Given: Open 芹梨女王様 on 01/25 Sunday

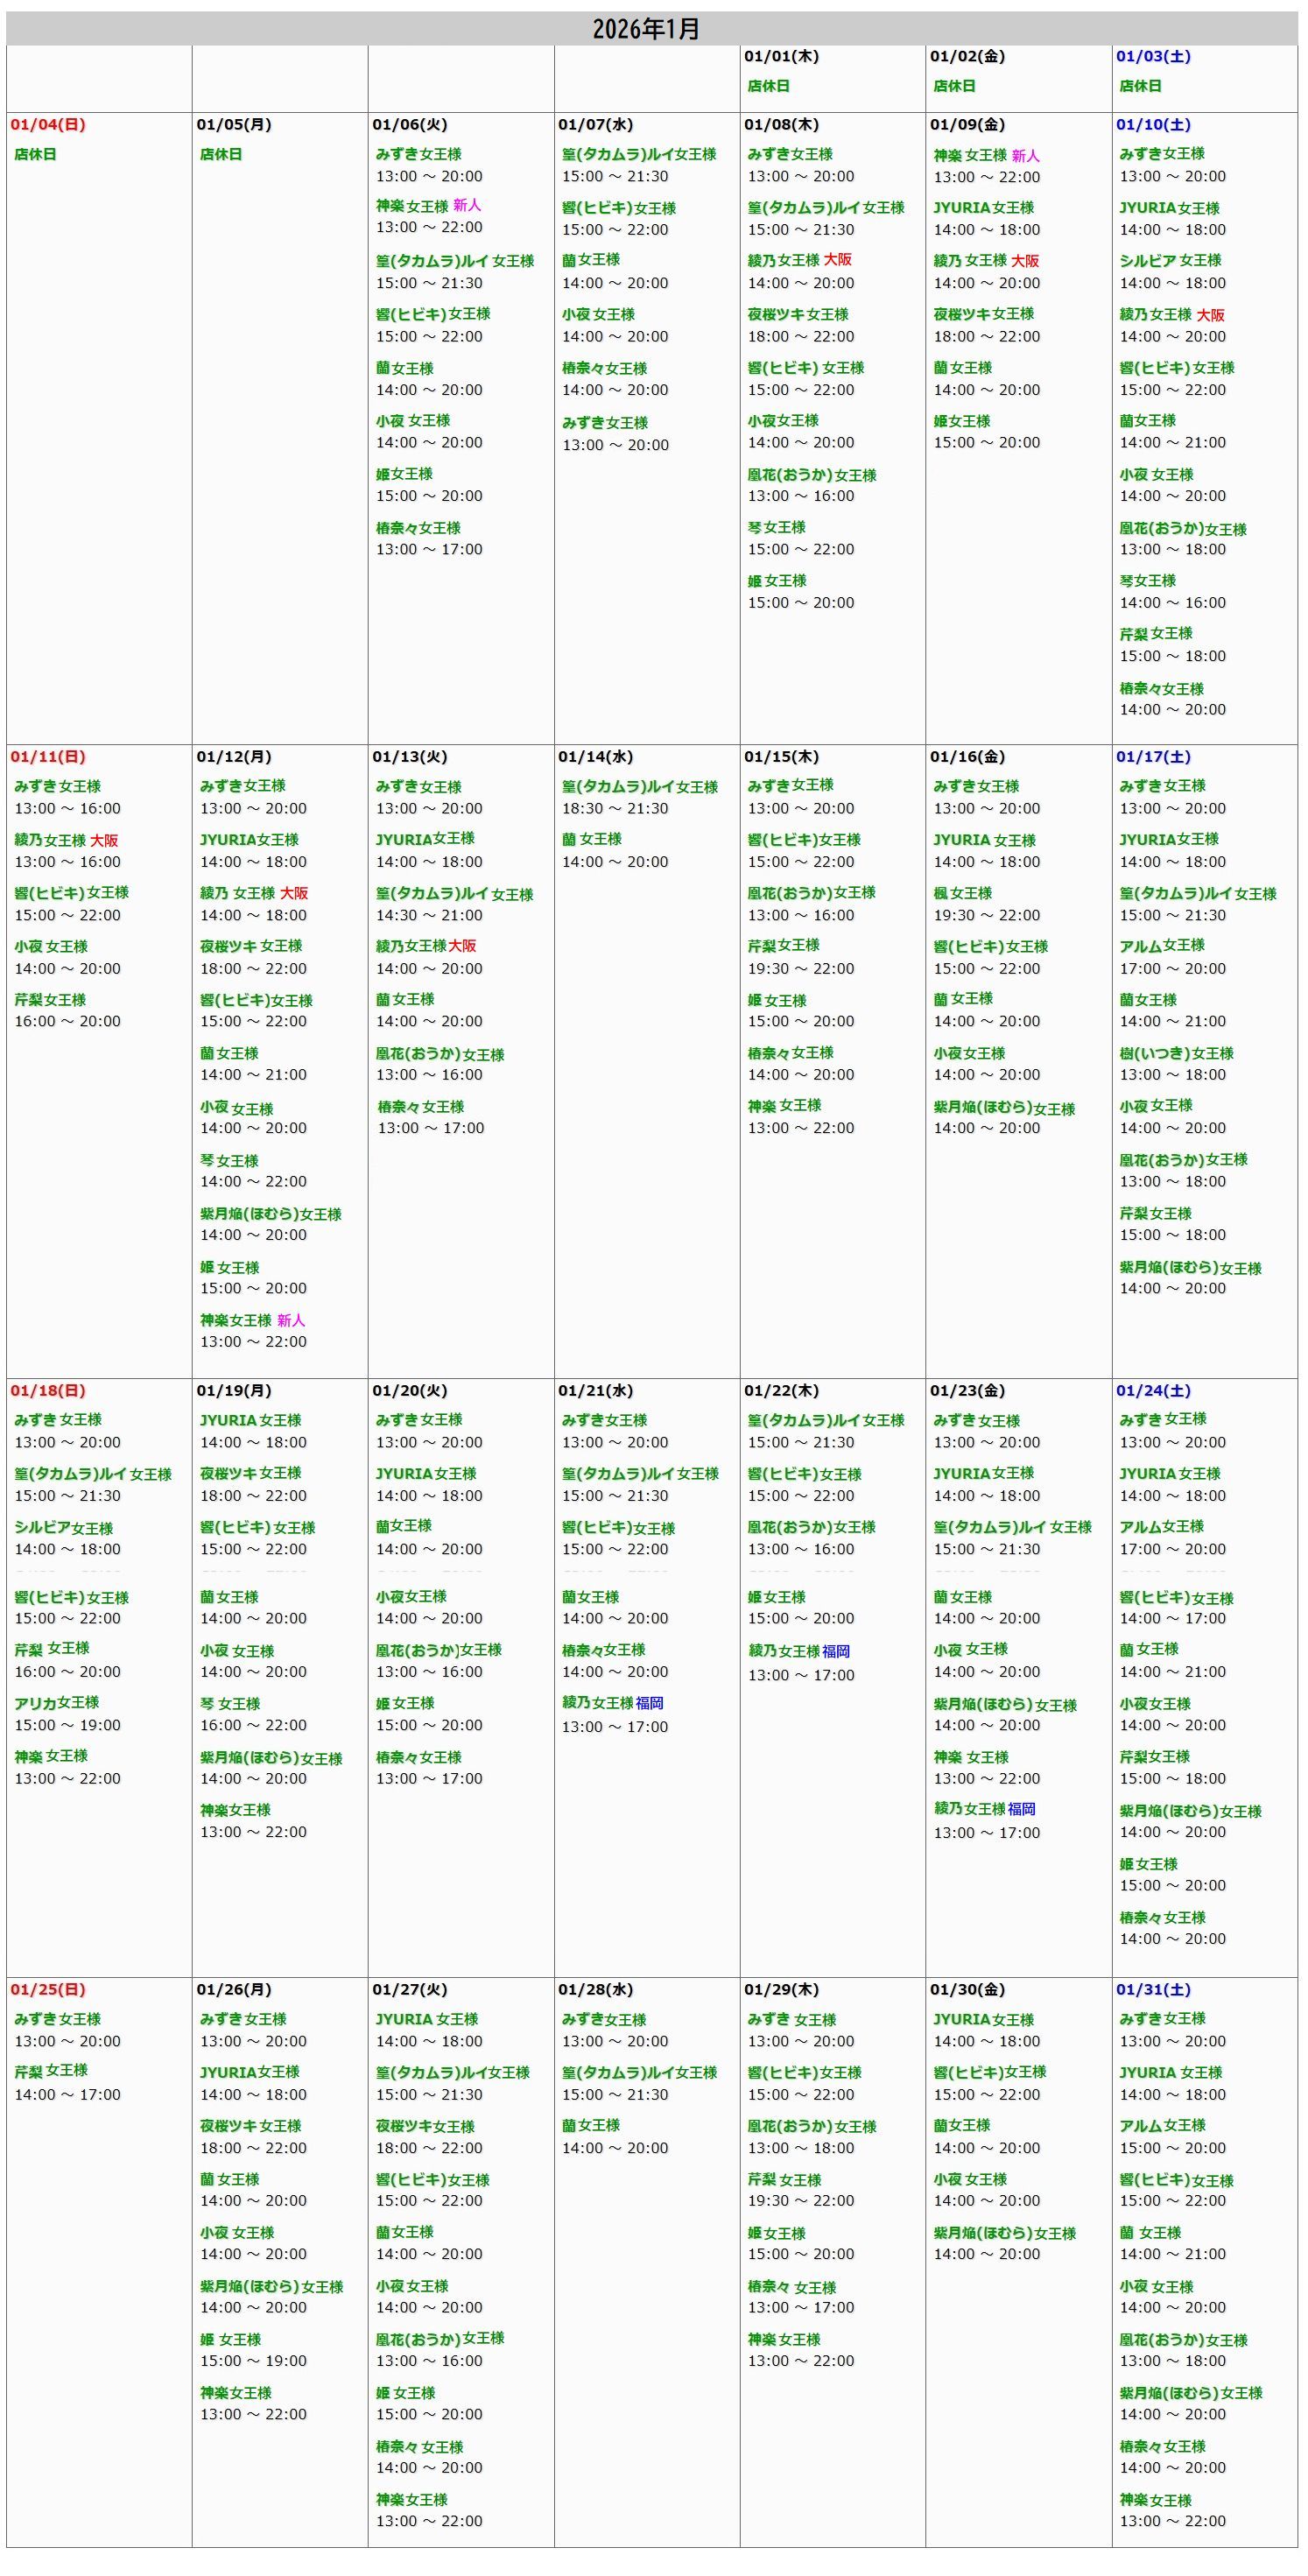Looking at the screenshot, I should tap(51, 2070).
